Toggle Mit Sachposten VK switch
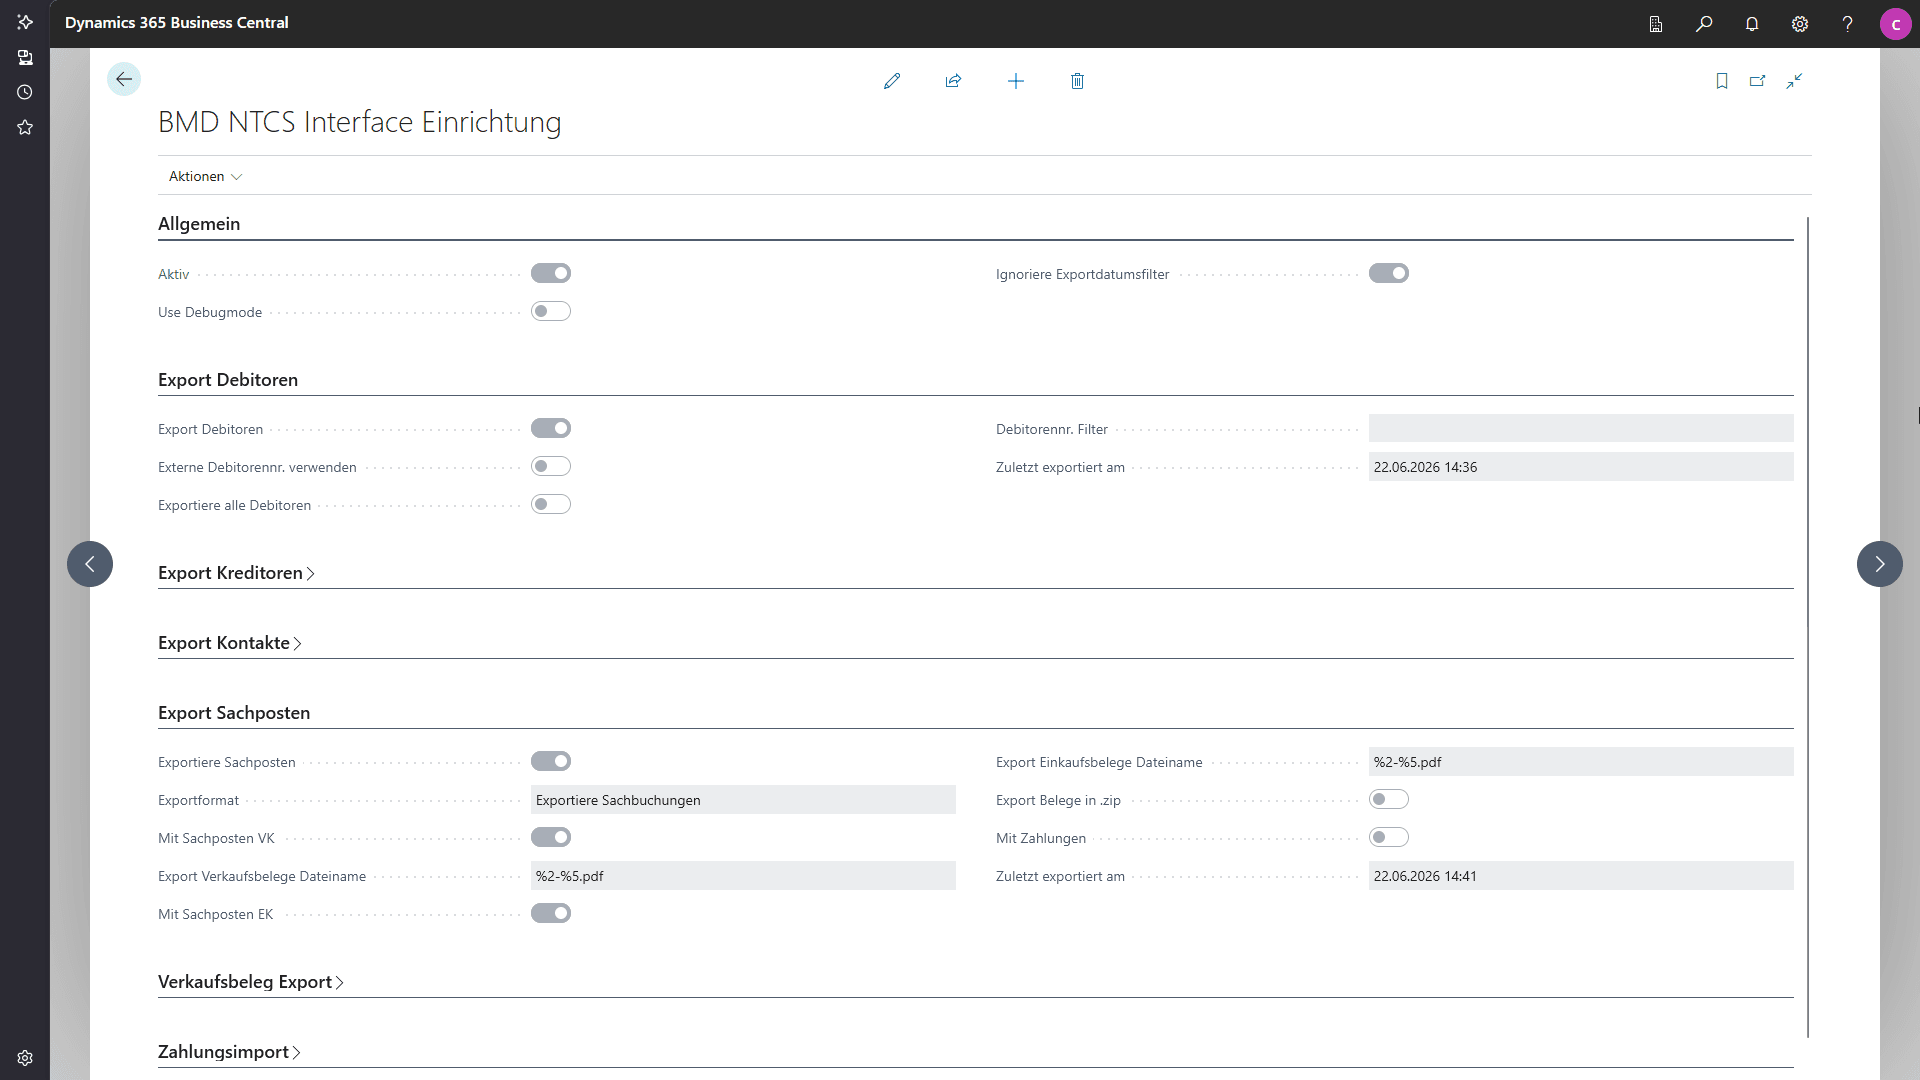This screenshot has width=1920, height=1080. point(551,837)
